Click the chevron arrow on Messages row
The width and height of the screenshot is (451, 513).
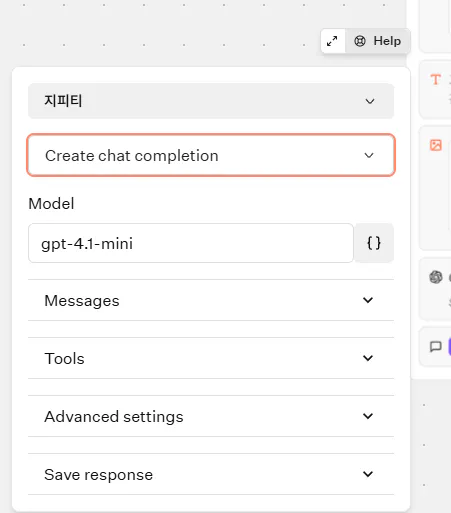coord(368,300)
